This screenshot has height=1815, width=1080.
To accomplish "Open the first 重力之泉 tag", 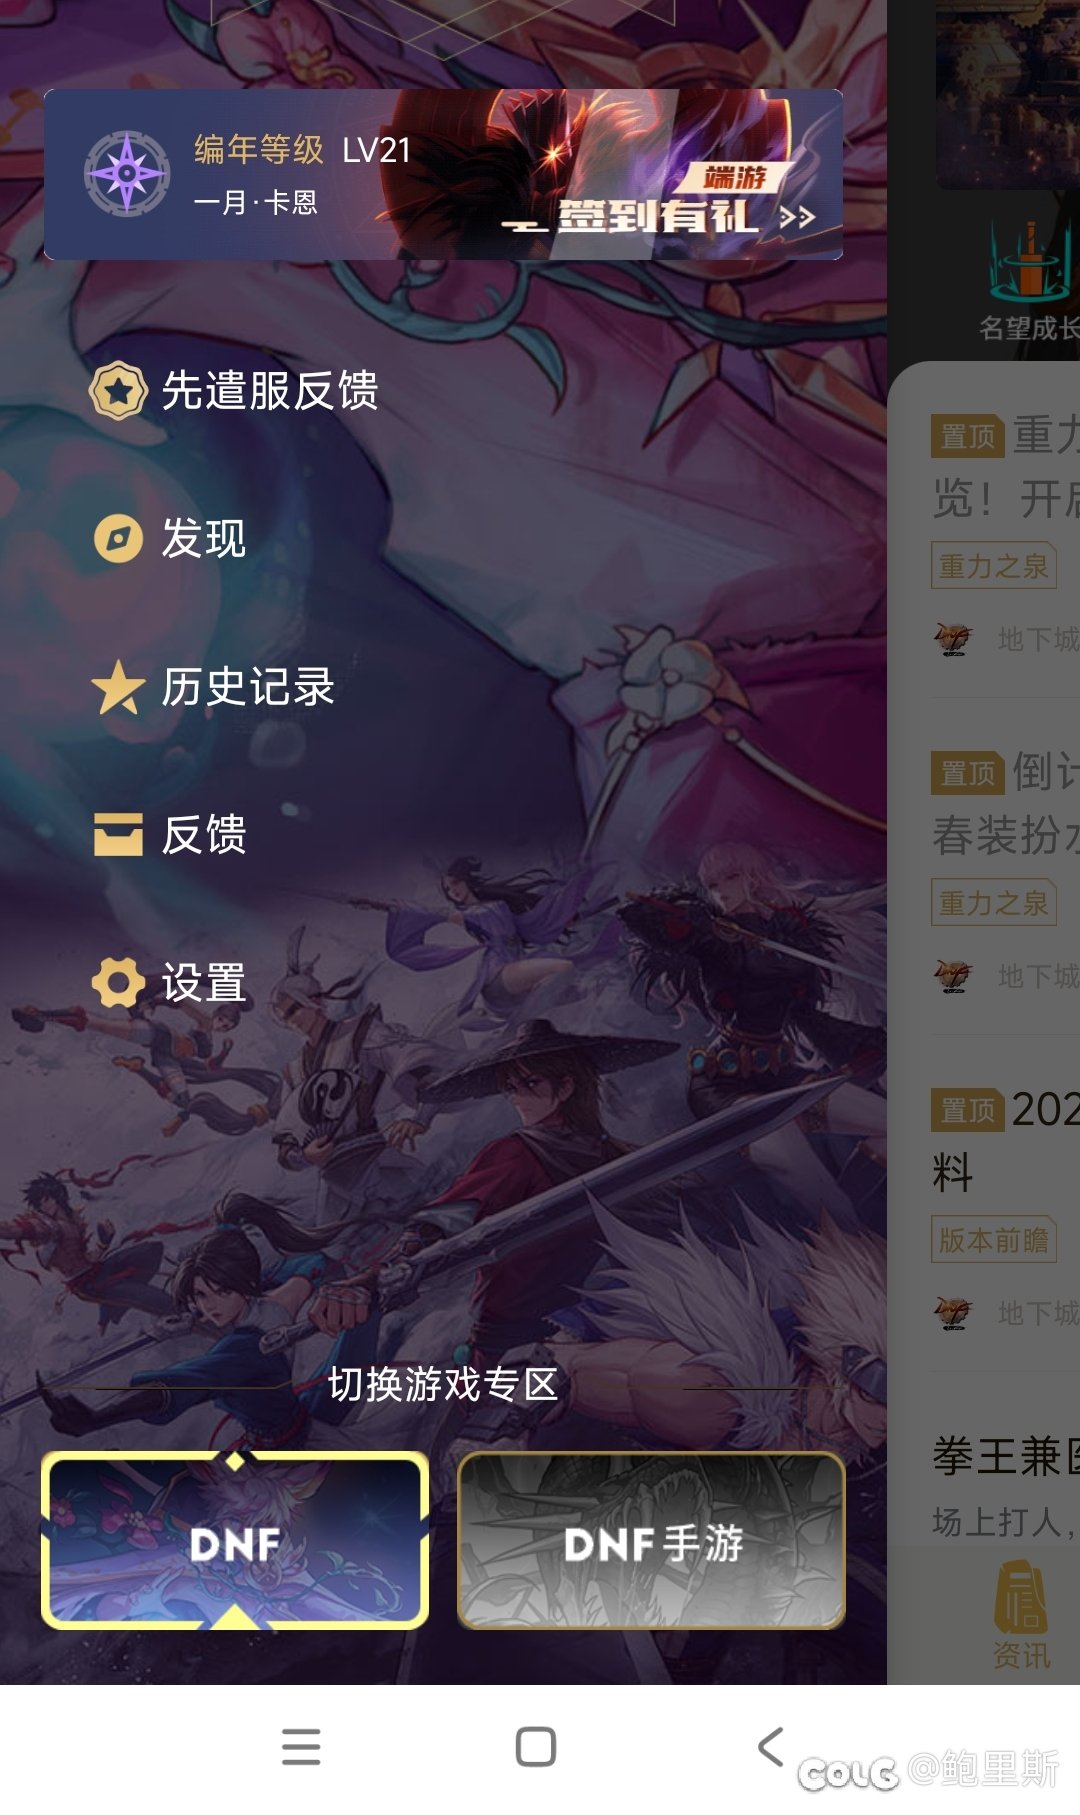I will (x=994, y=566).
